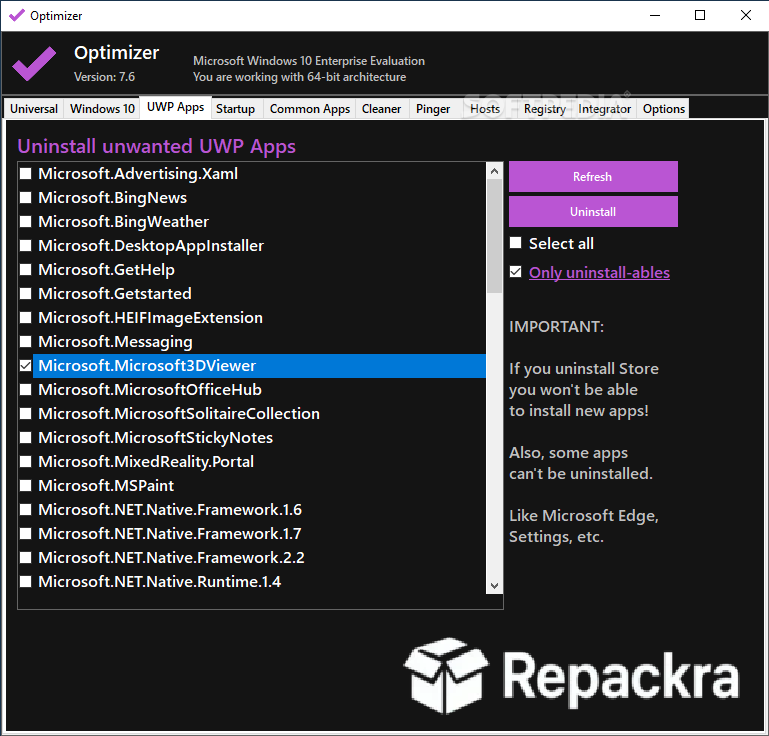Click the Refresh button
769x736 pixels.
[593, 177]
